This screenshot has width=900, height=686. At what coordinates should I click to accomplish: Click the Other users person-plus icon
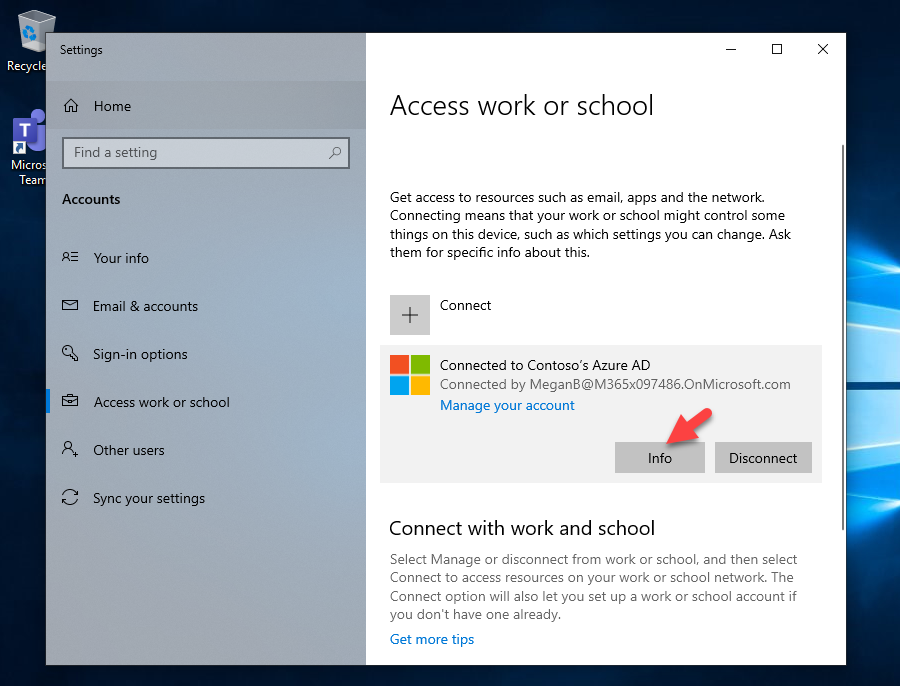coord(70,448)
